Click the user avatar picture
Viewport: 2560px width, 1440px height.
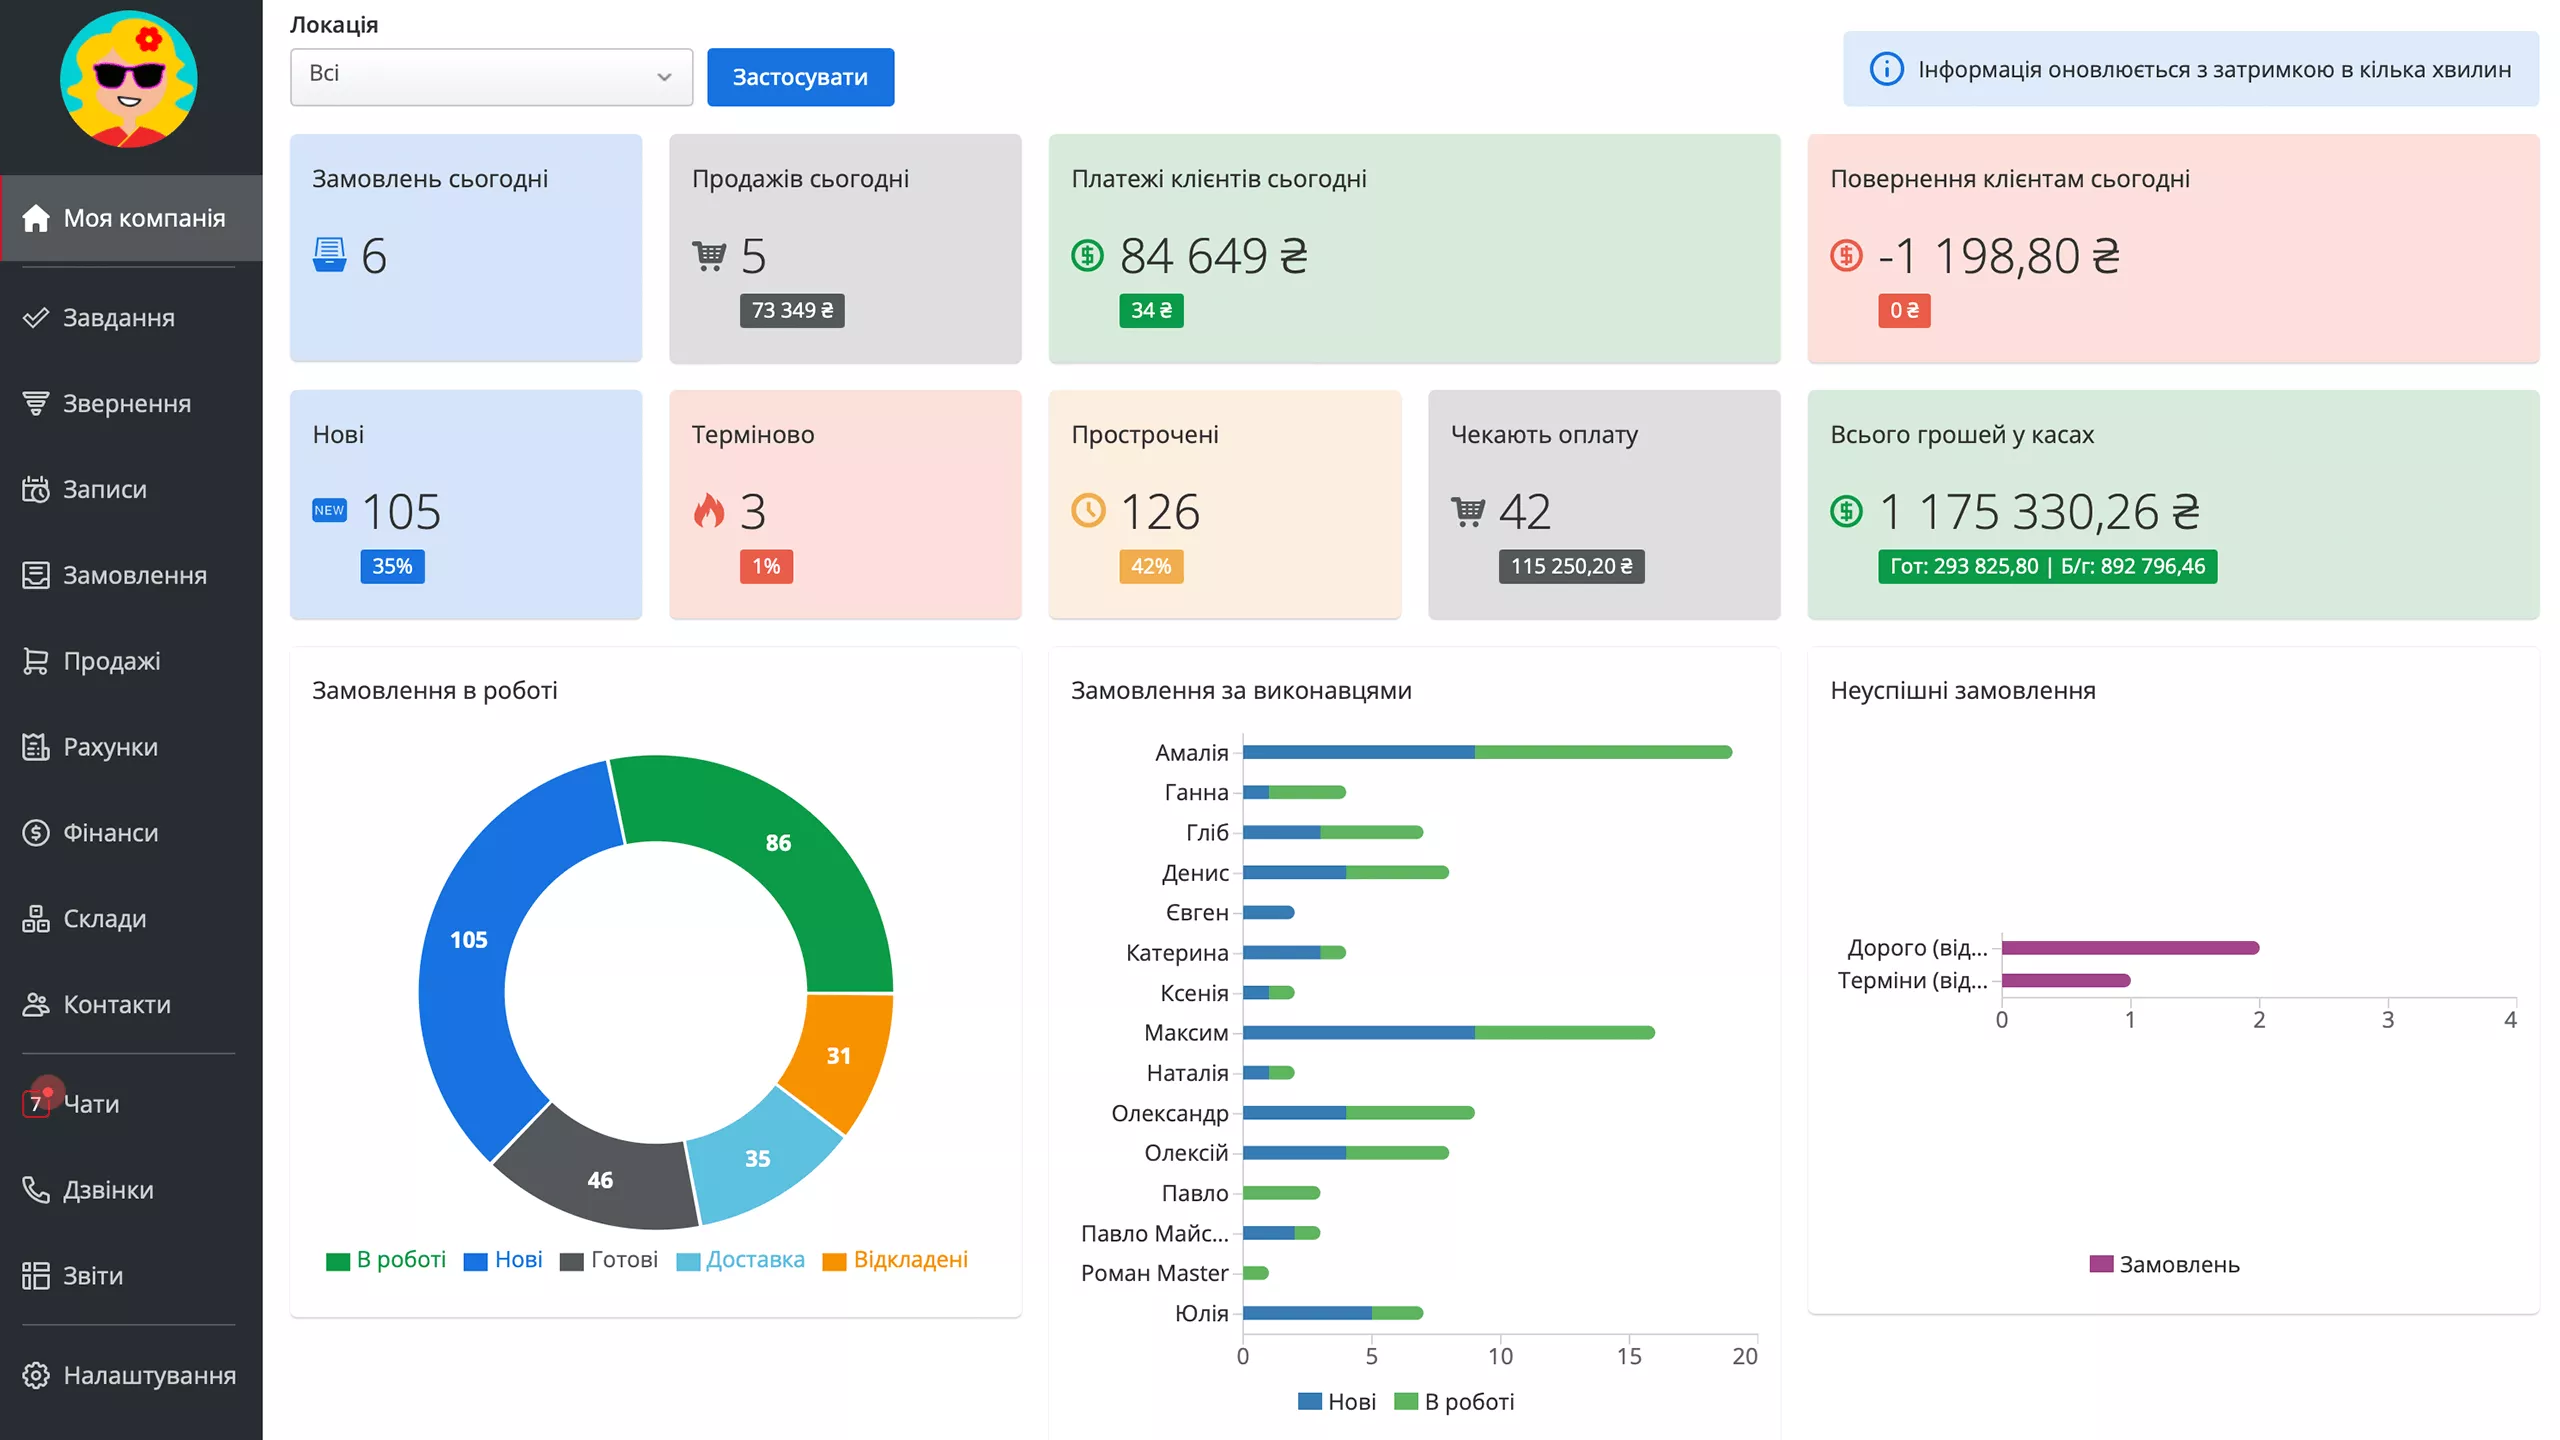click(x=128, y=80)
